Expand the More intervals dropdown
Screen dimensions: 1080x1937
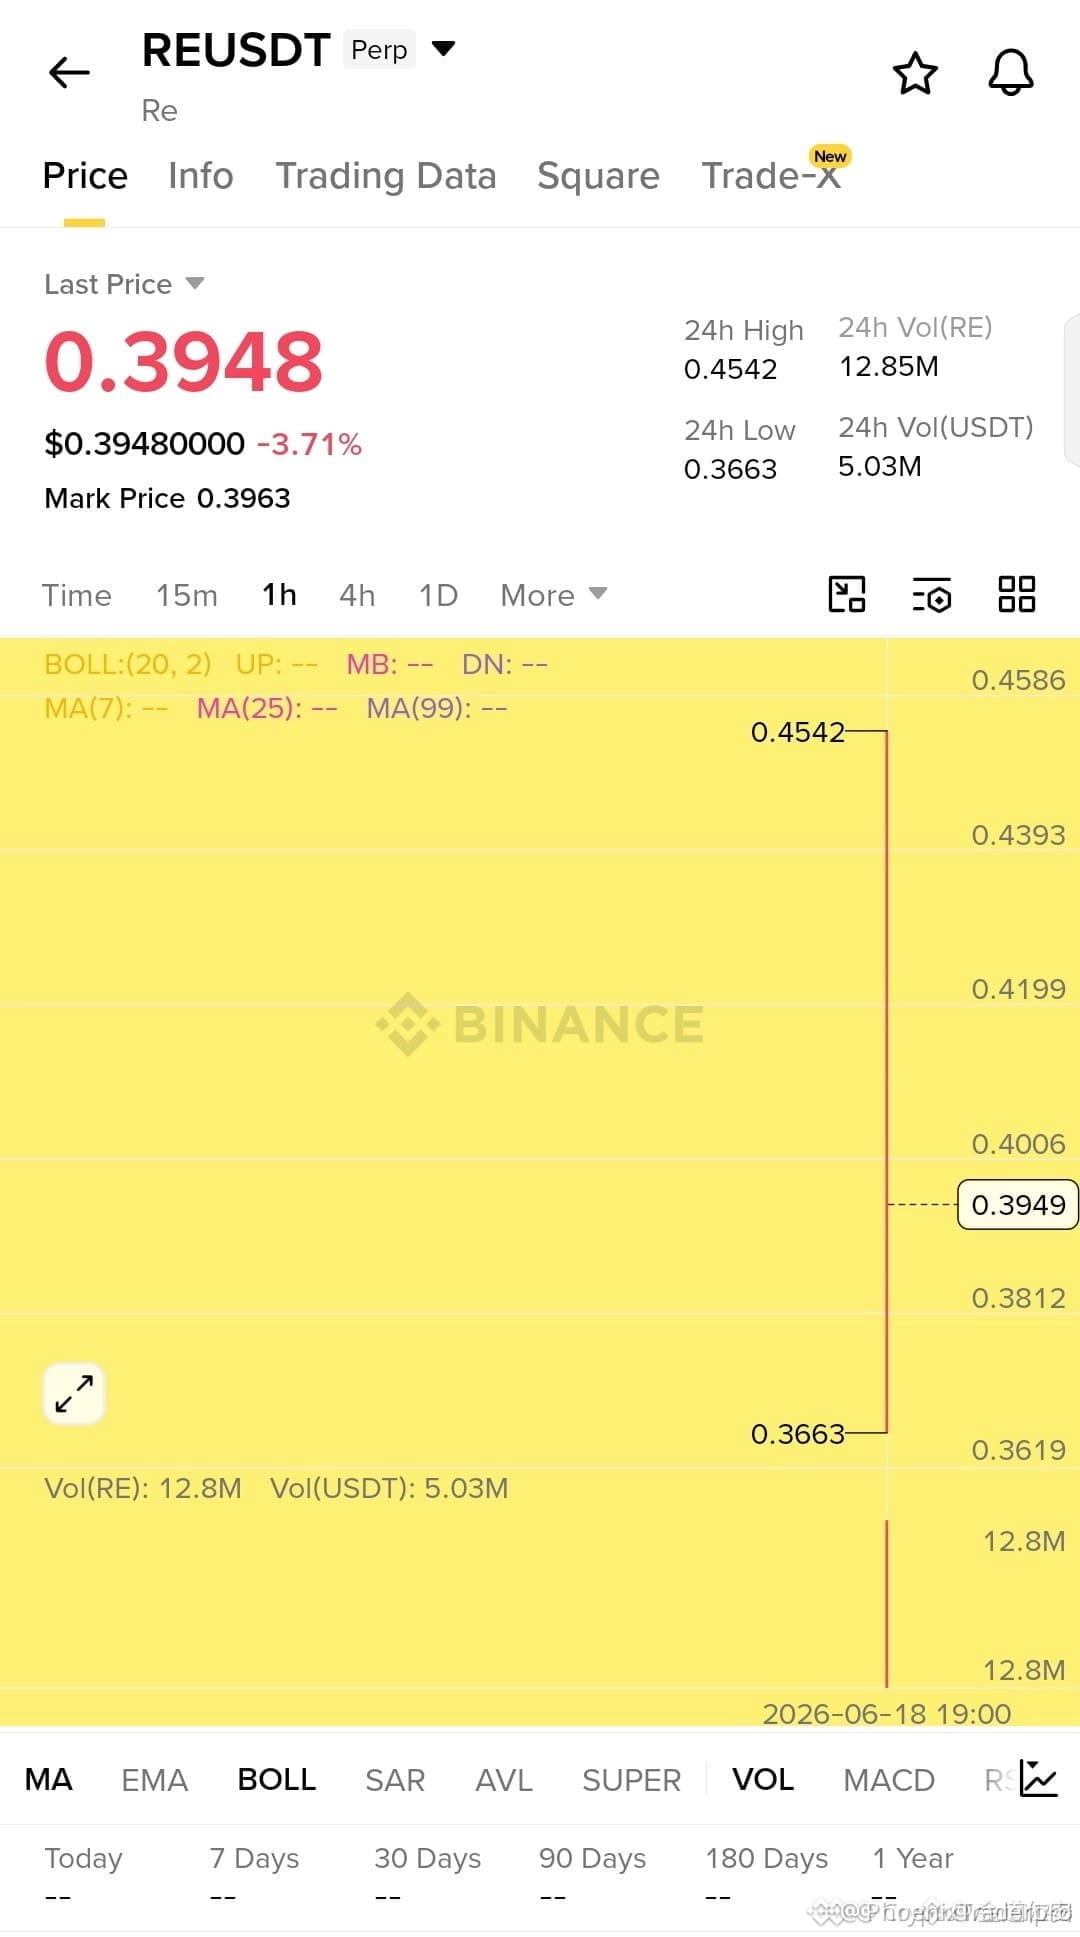pyautogui.click(x=554, y=595)
